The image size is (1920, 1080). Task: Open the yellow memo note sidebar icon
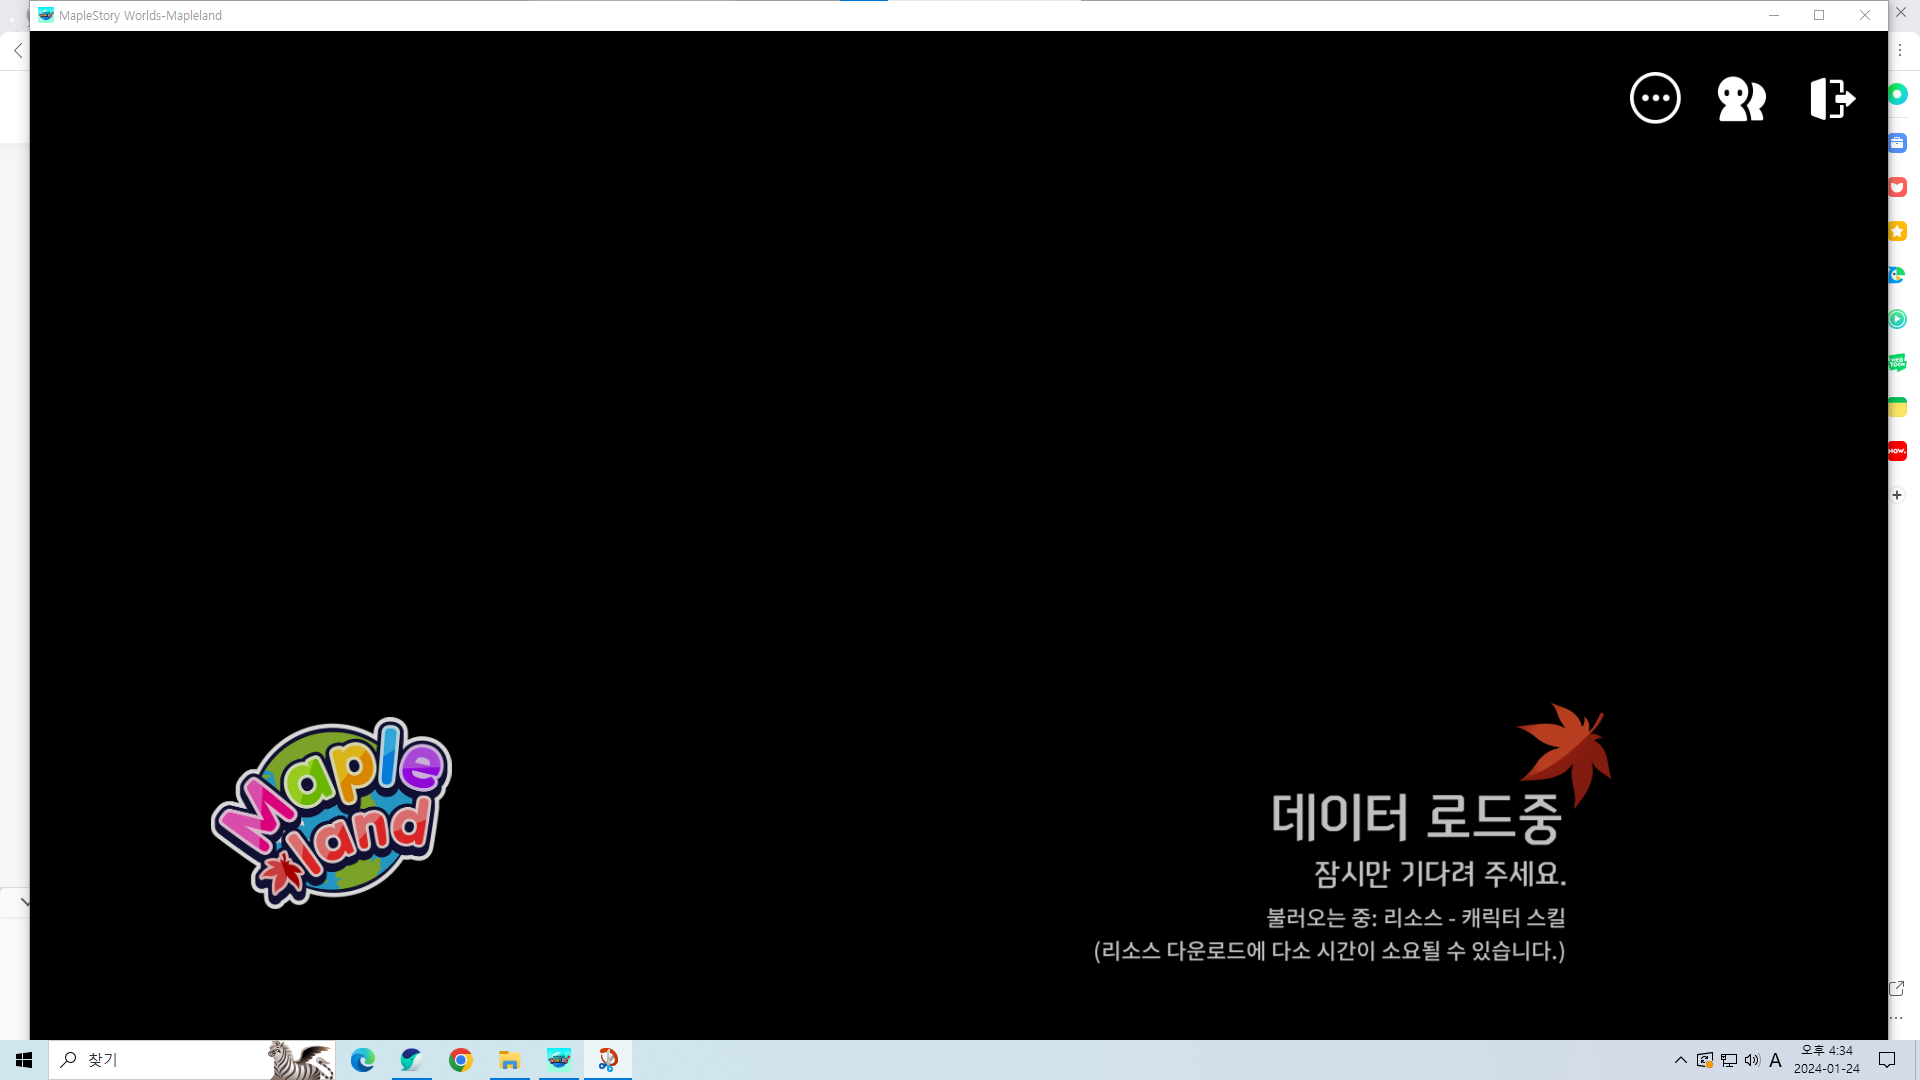(1897, 407)
